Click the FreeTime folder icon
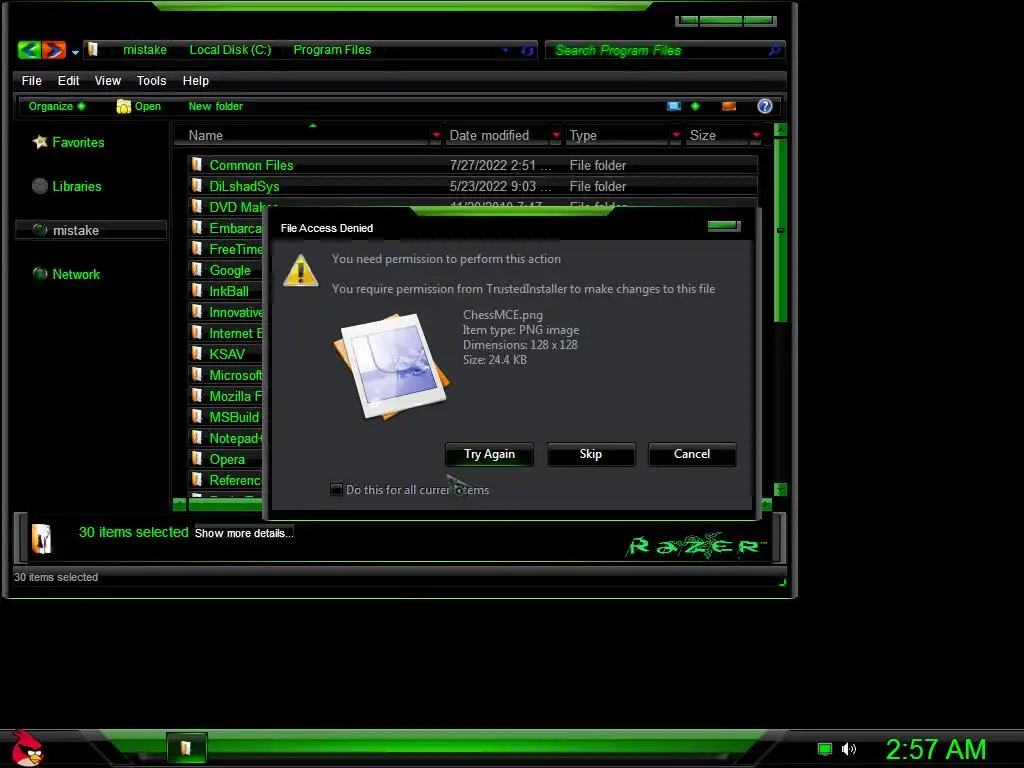 coord(197,249)
